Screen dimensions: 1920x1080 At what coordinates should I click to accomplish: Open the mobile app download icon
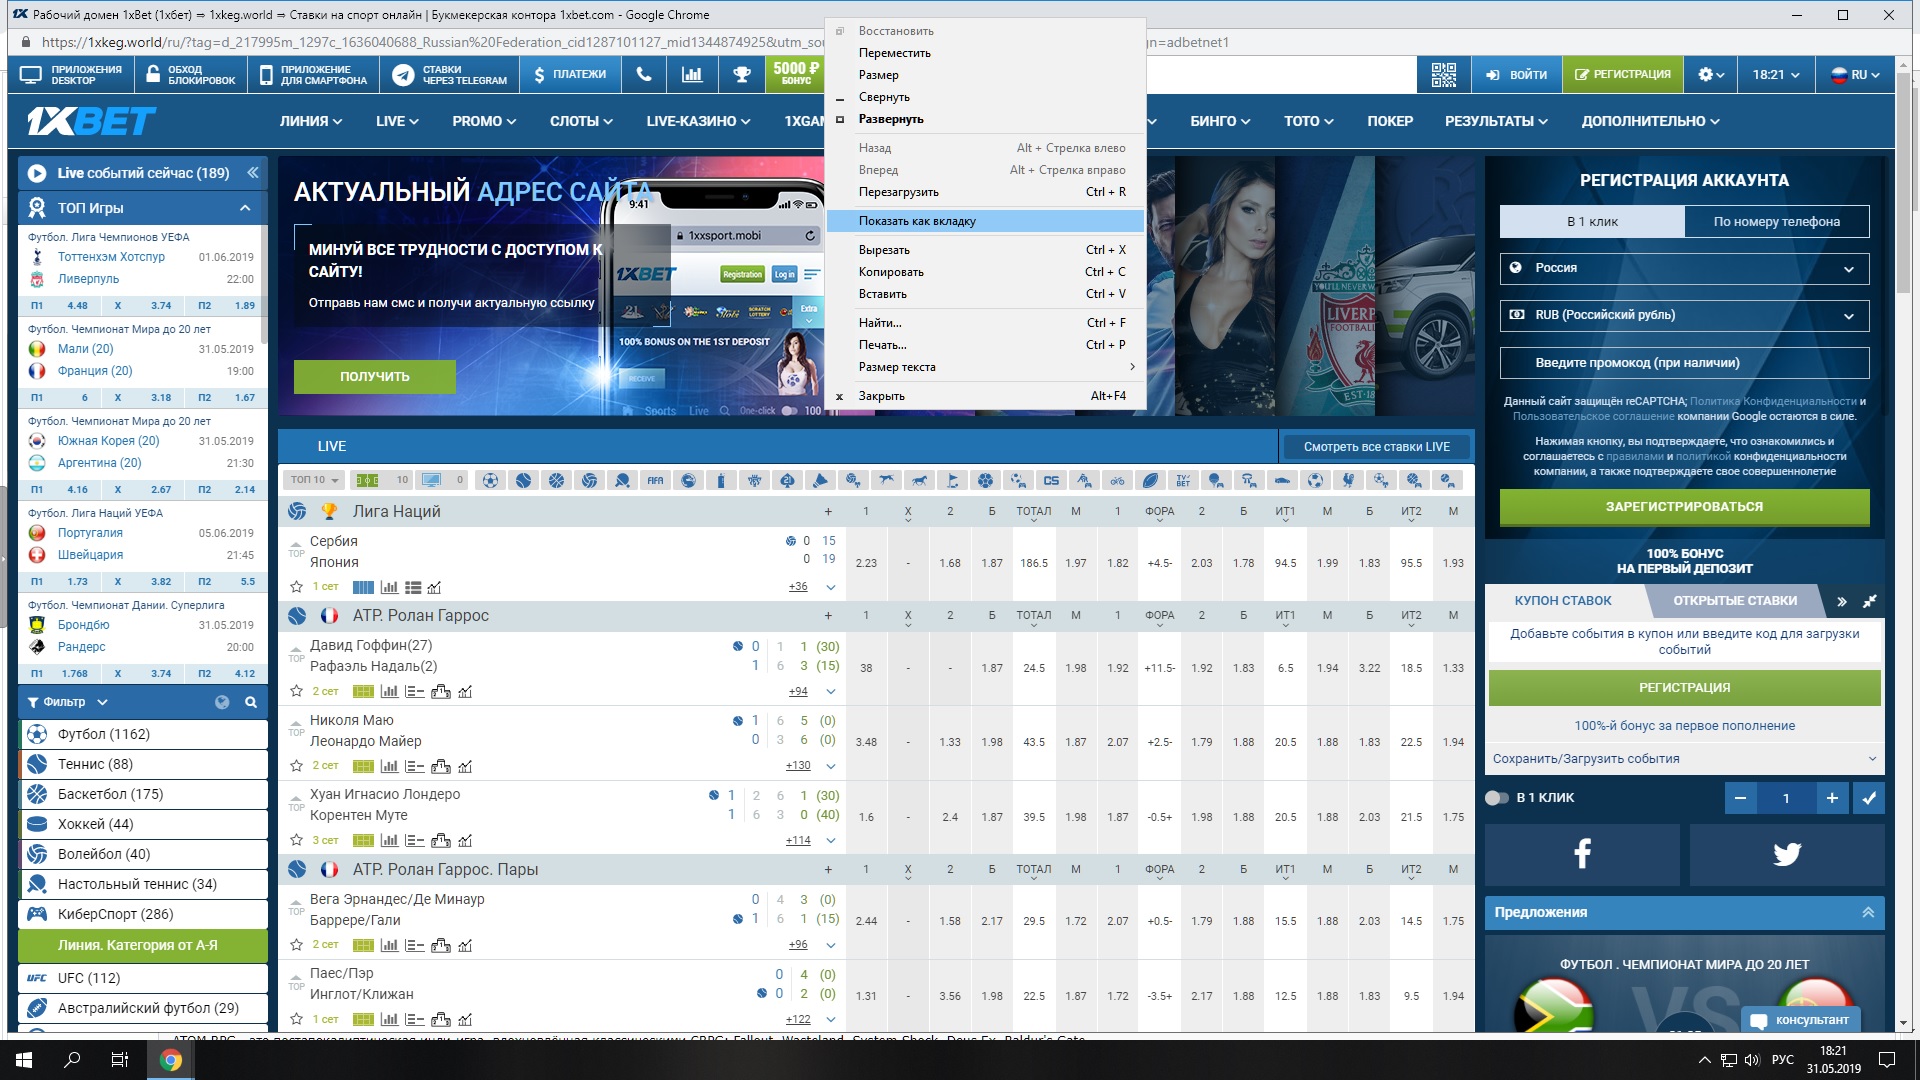tap(314, 75)
